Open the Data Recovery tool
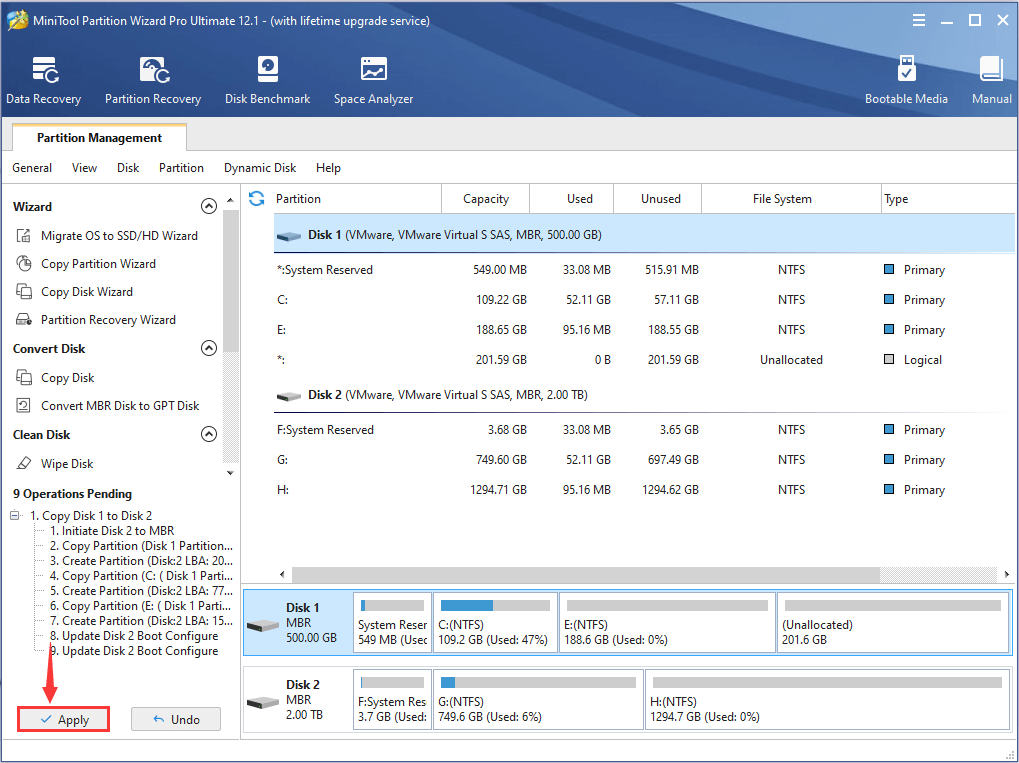Image resolution: width=1019 pixels, height=763 pixels. coord(44,81)
